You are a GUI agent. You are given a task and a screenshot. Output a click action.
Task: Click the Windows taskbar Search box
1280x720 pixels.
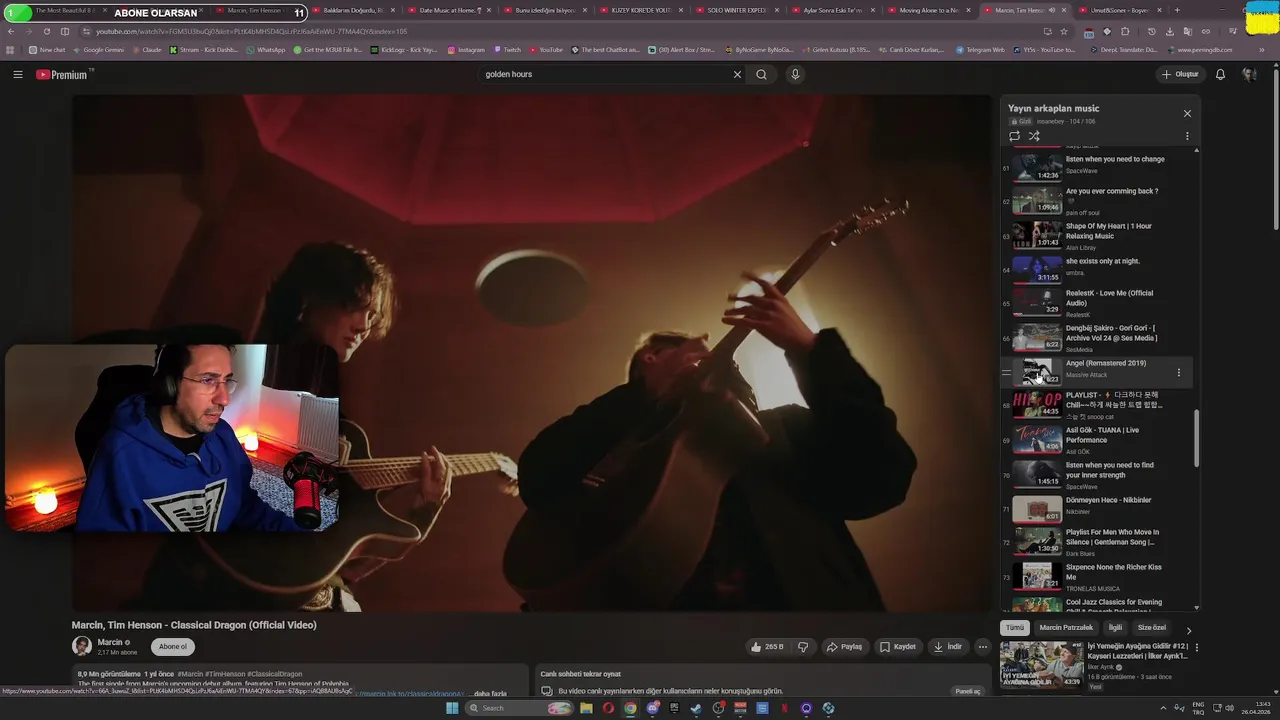pos(518,708)
